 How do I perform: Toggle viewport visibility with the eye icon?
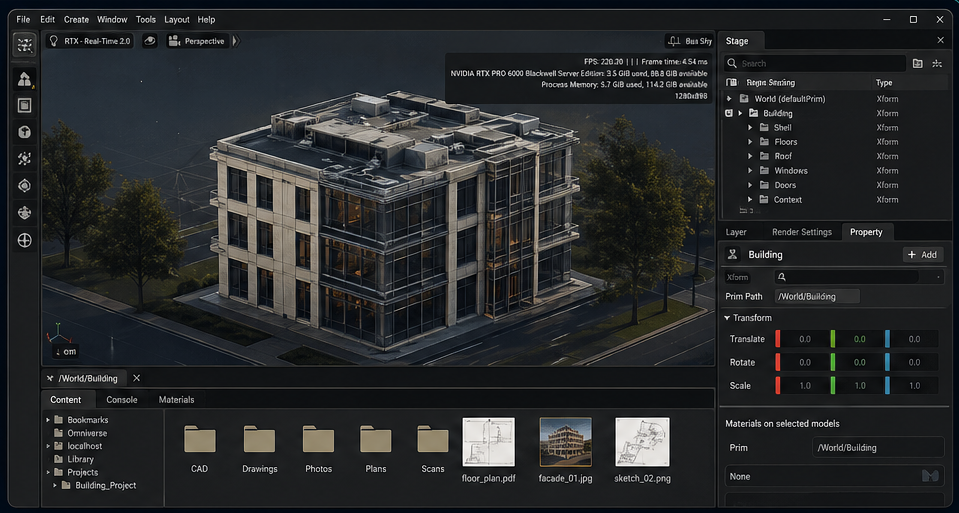[x=150, y=41]
